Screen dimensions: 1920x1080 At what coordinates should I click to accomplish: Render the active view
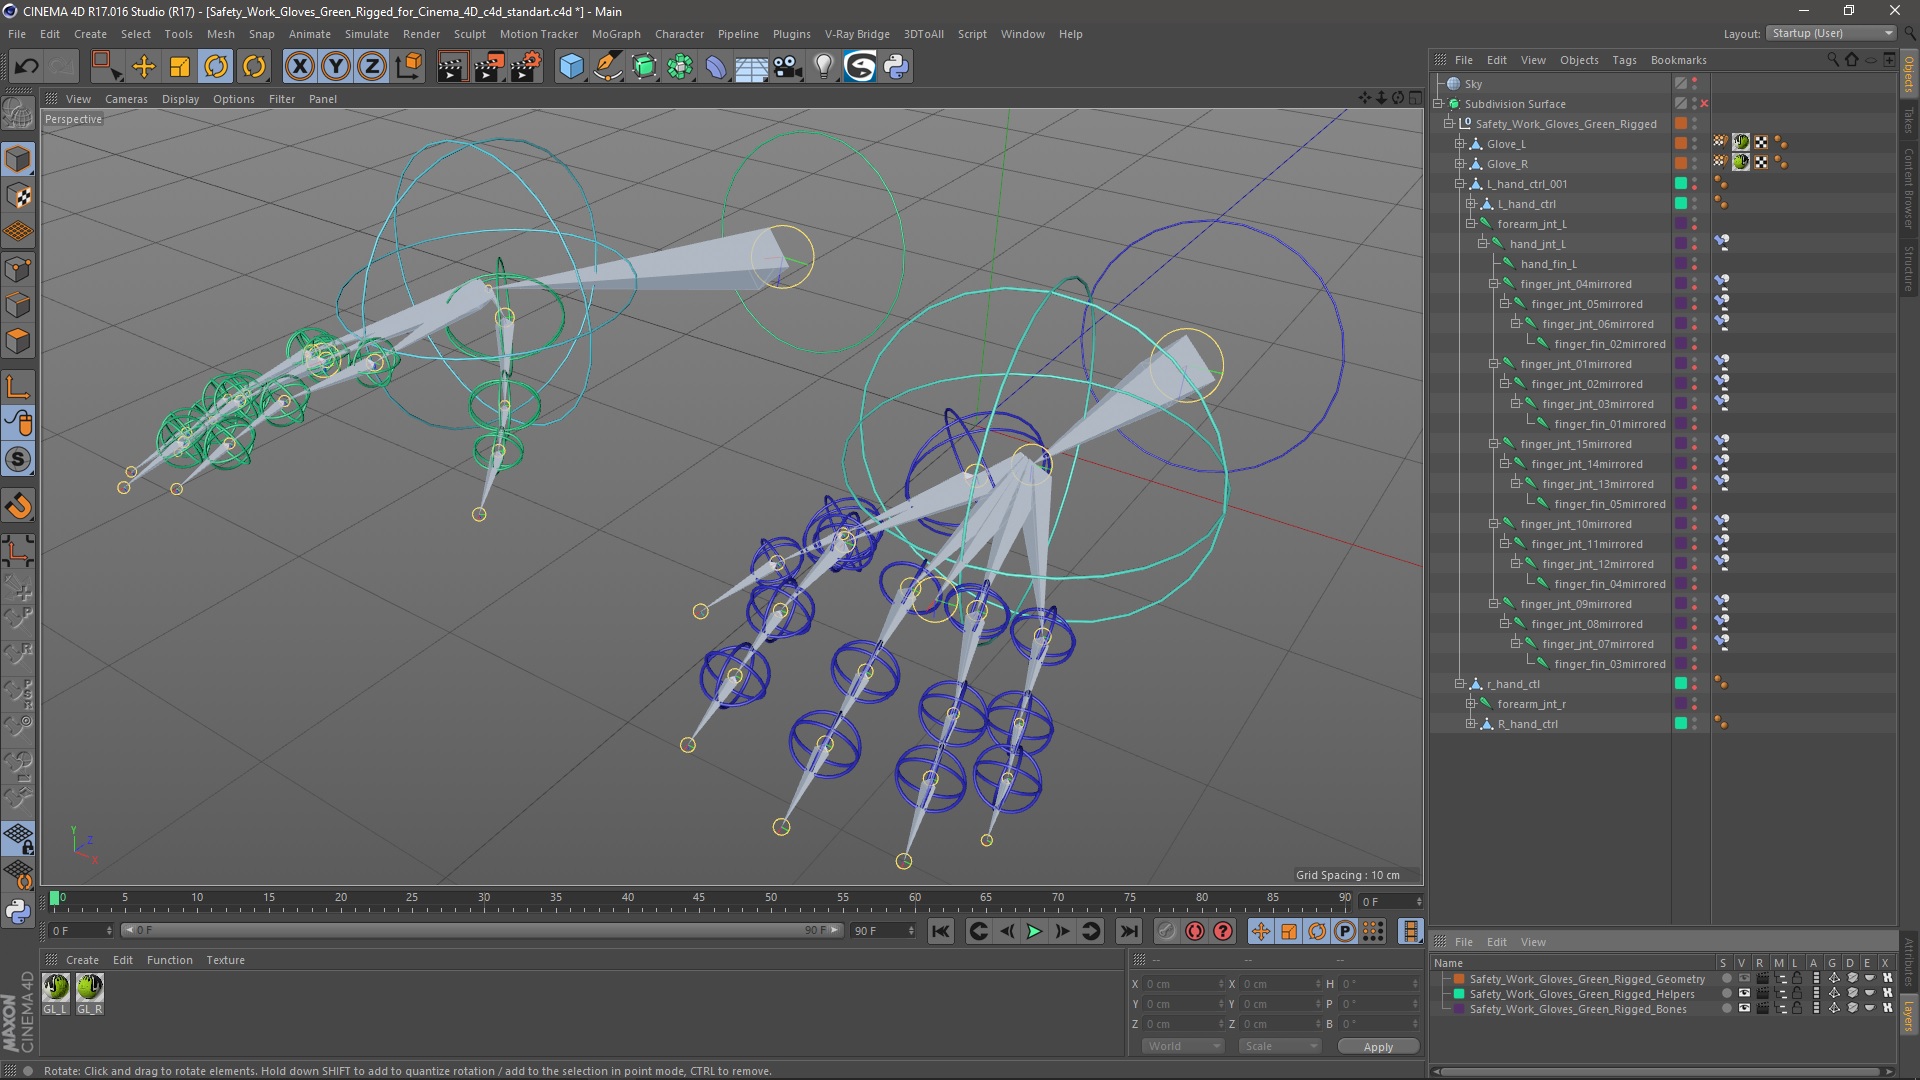[452, 67]
